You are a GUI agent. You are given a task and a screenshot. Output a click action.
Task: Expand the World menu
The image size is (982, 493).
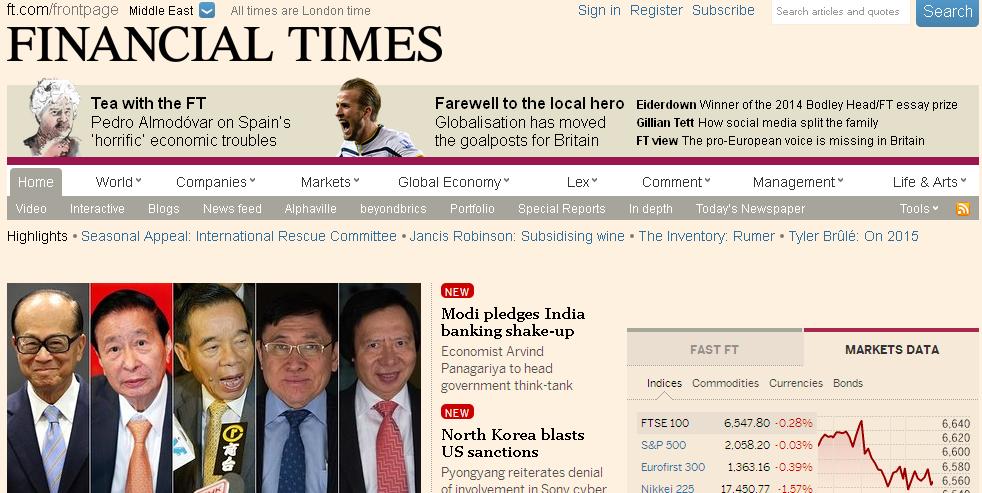118,182
